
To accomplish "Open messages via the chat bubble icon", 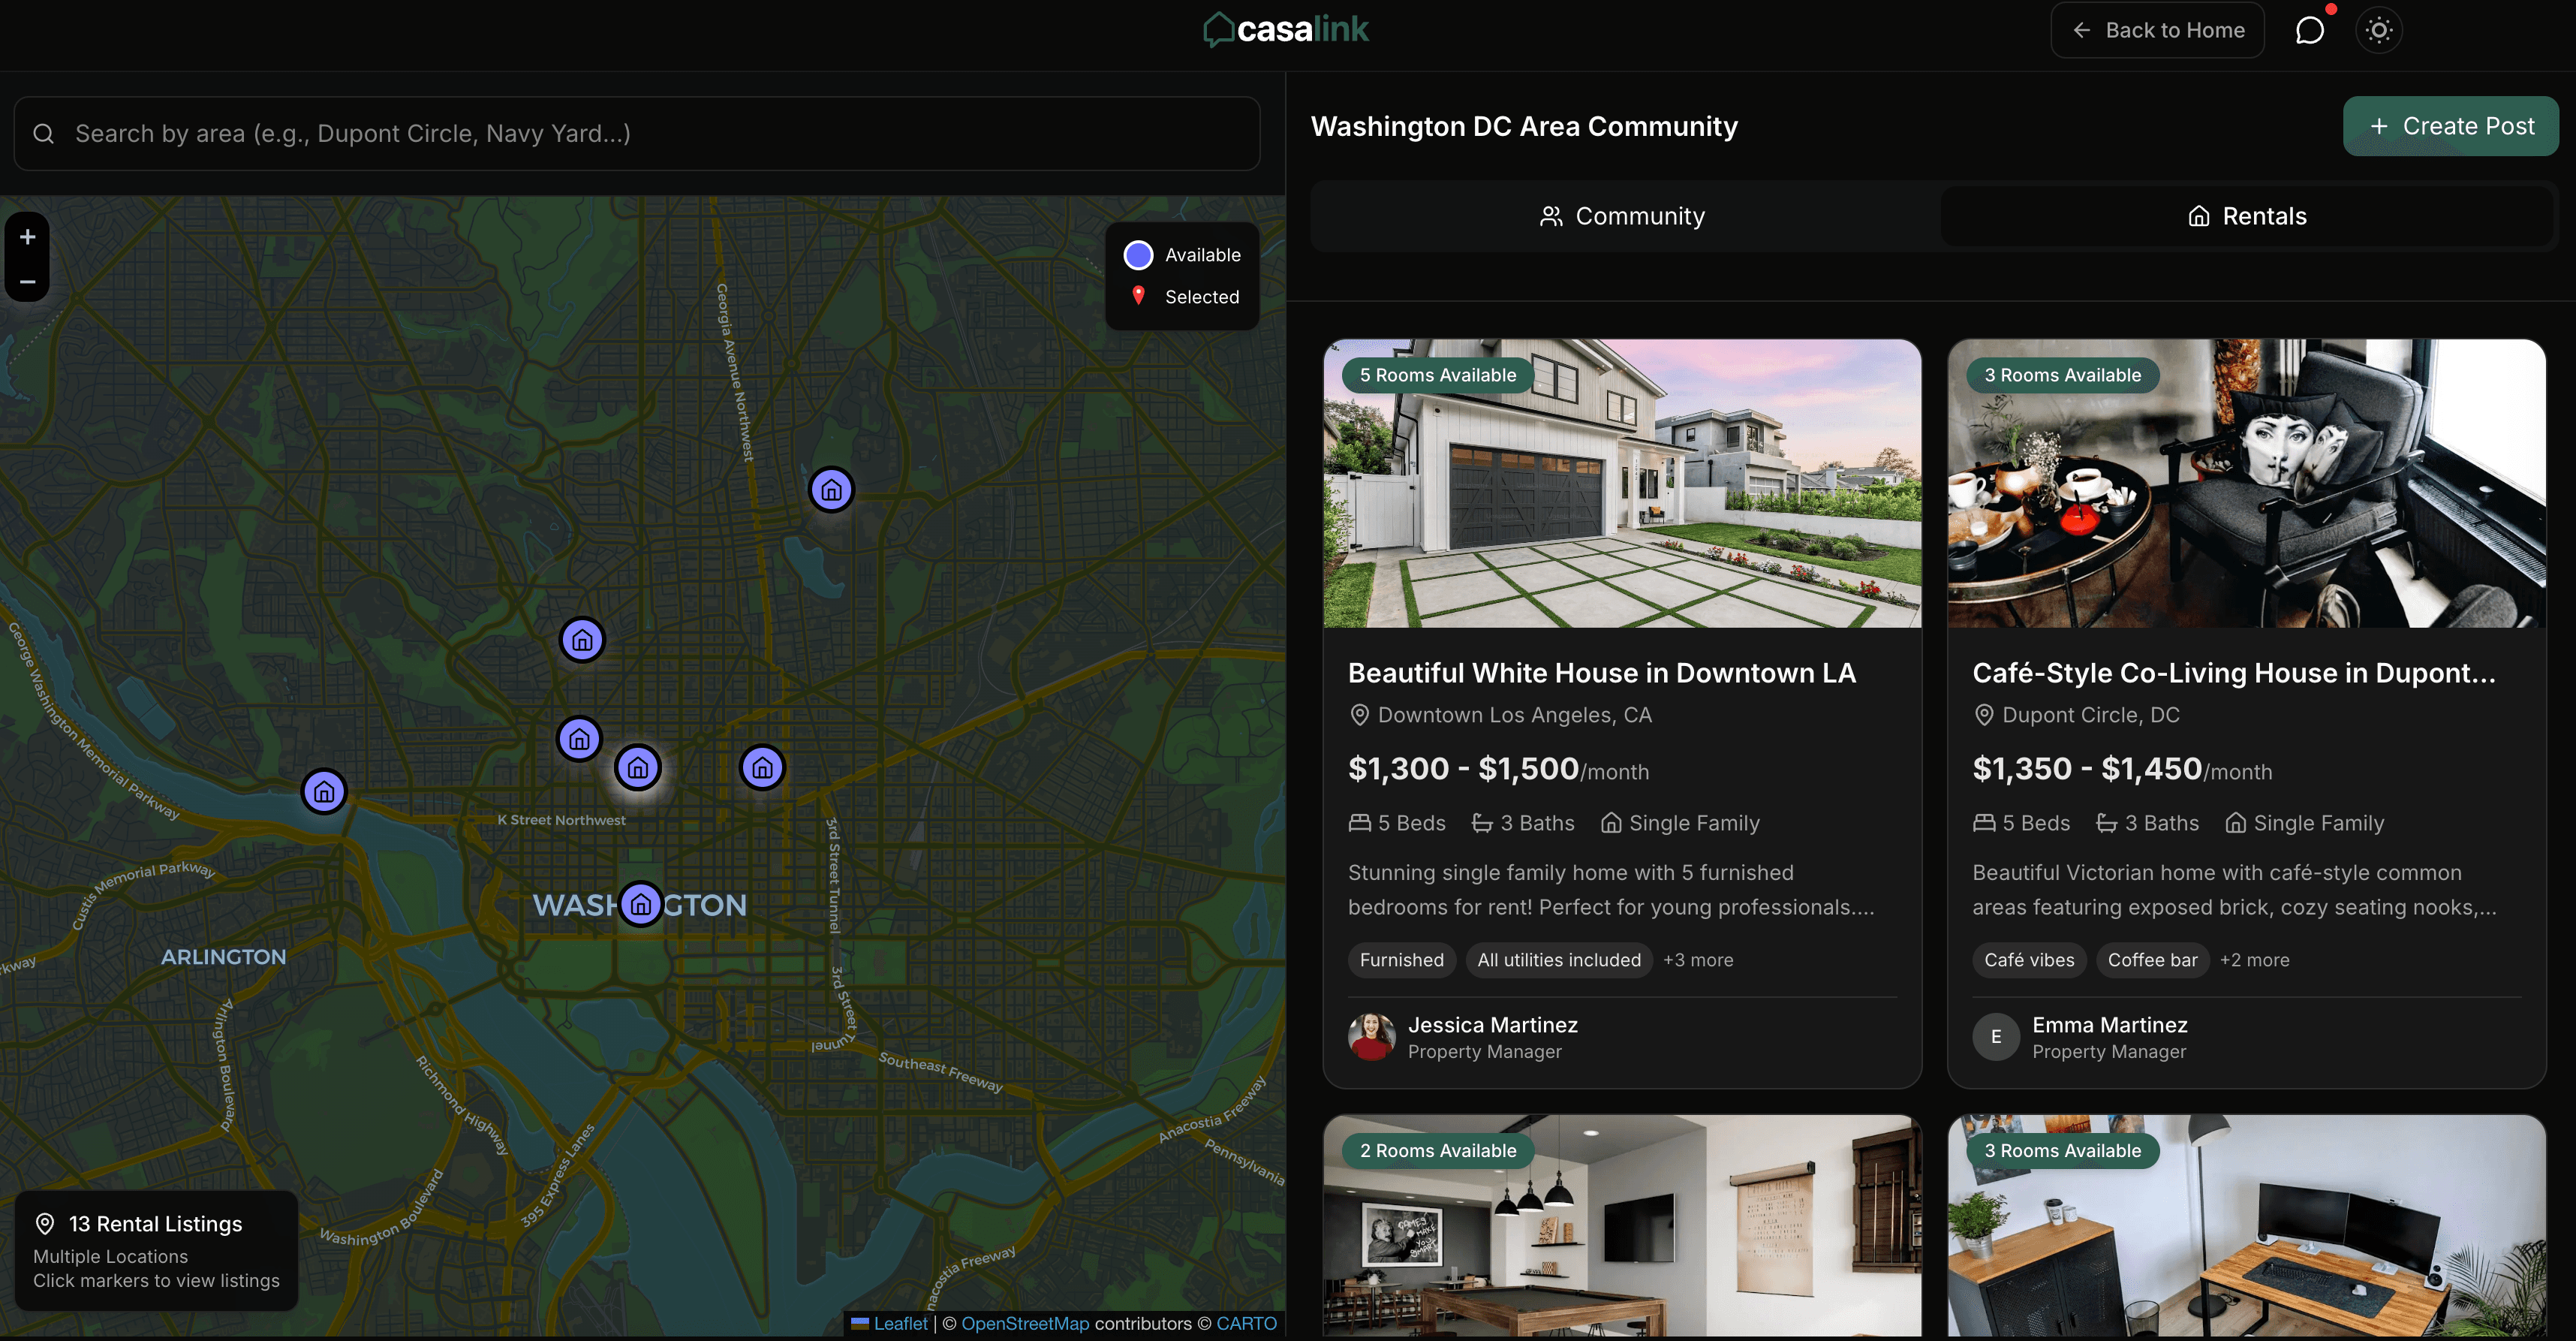I will 2309,30.
